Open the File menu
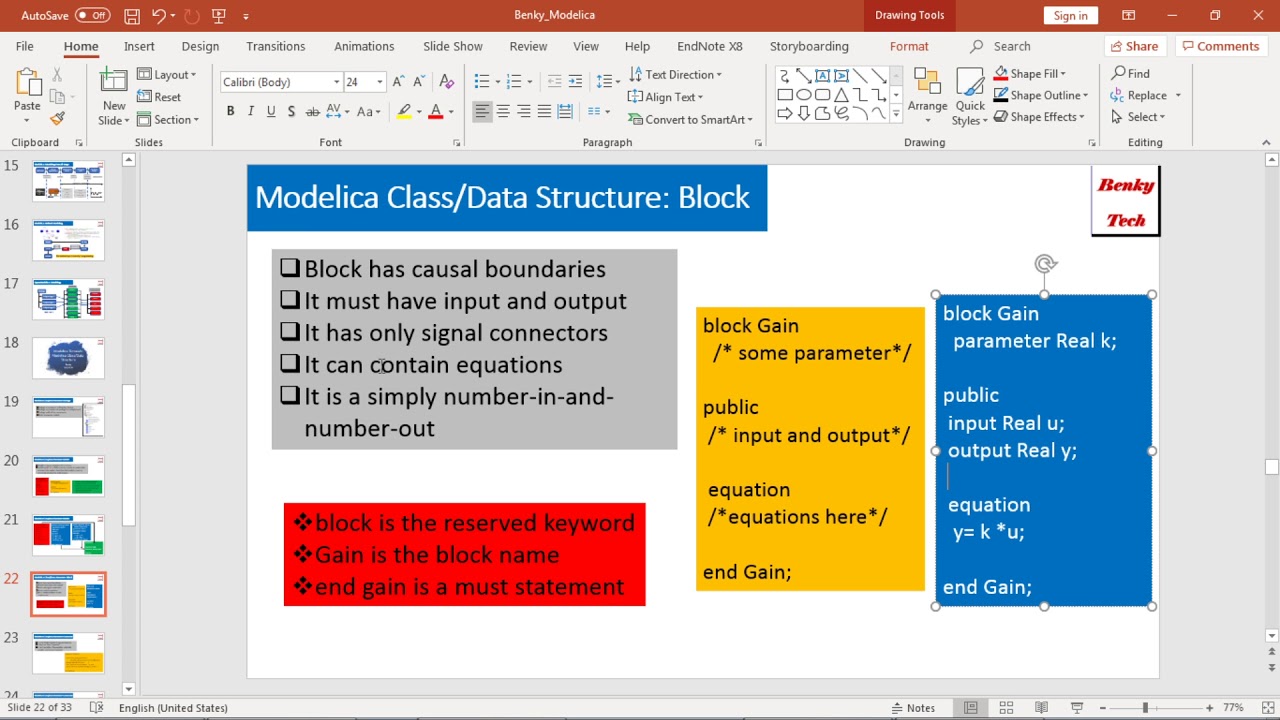 pos(25,46)
